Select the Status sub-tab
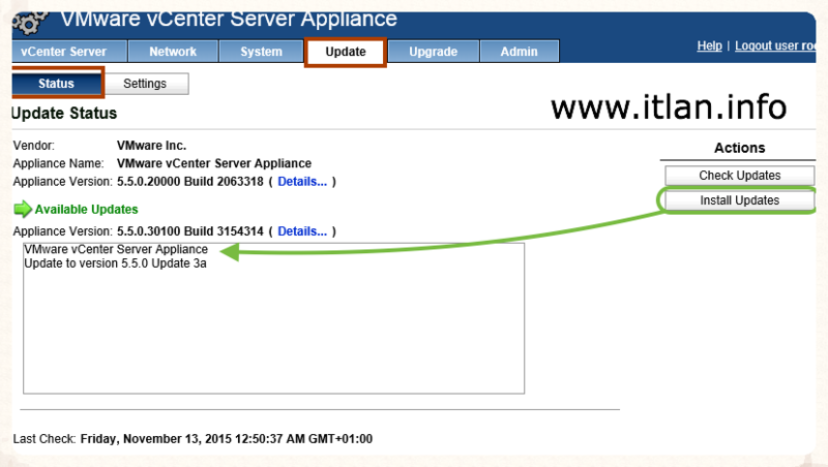 coord(56,84)
